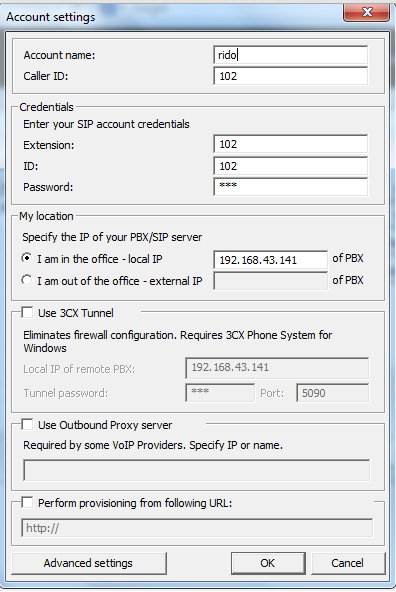The width and height of the screenshot is (396, 592).
Task: Click the 'My location' group heading
Action: [46, 216]
